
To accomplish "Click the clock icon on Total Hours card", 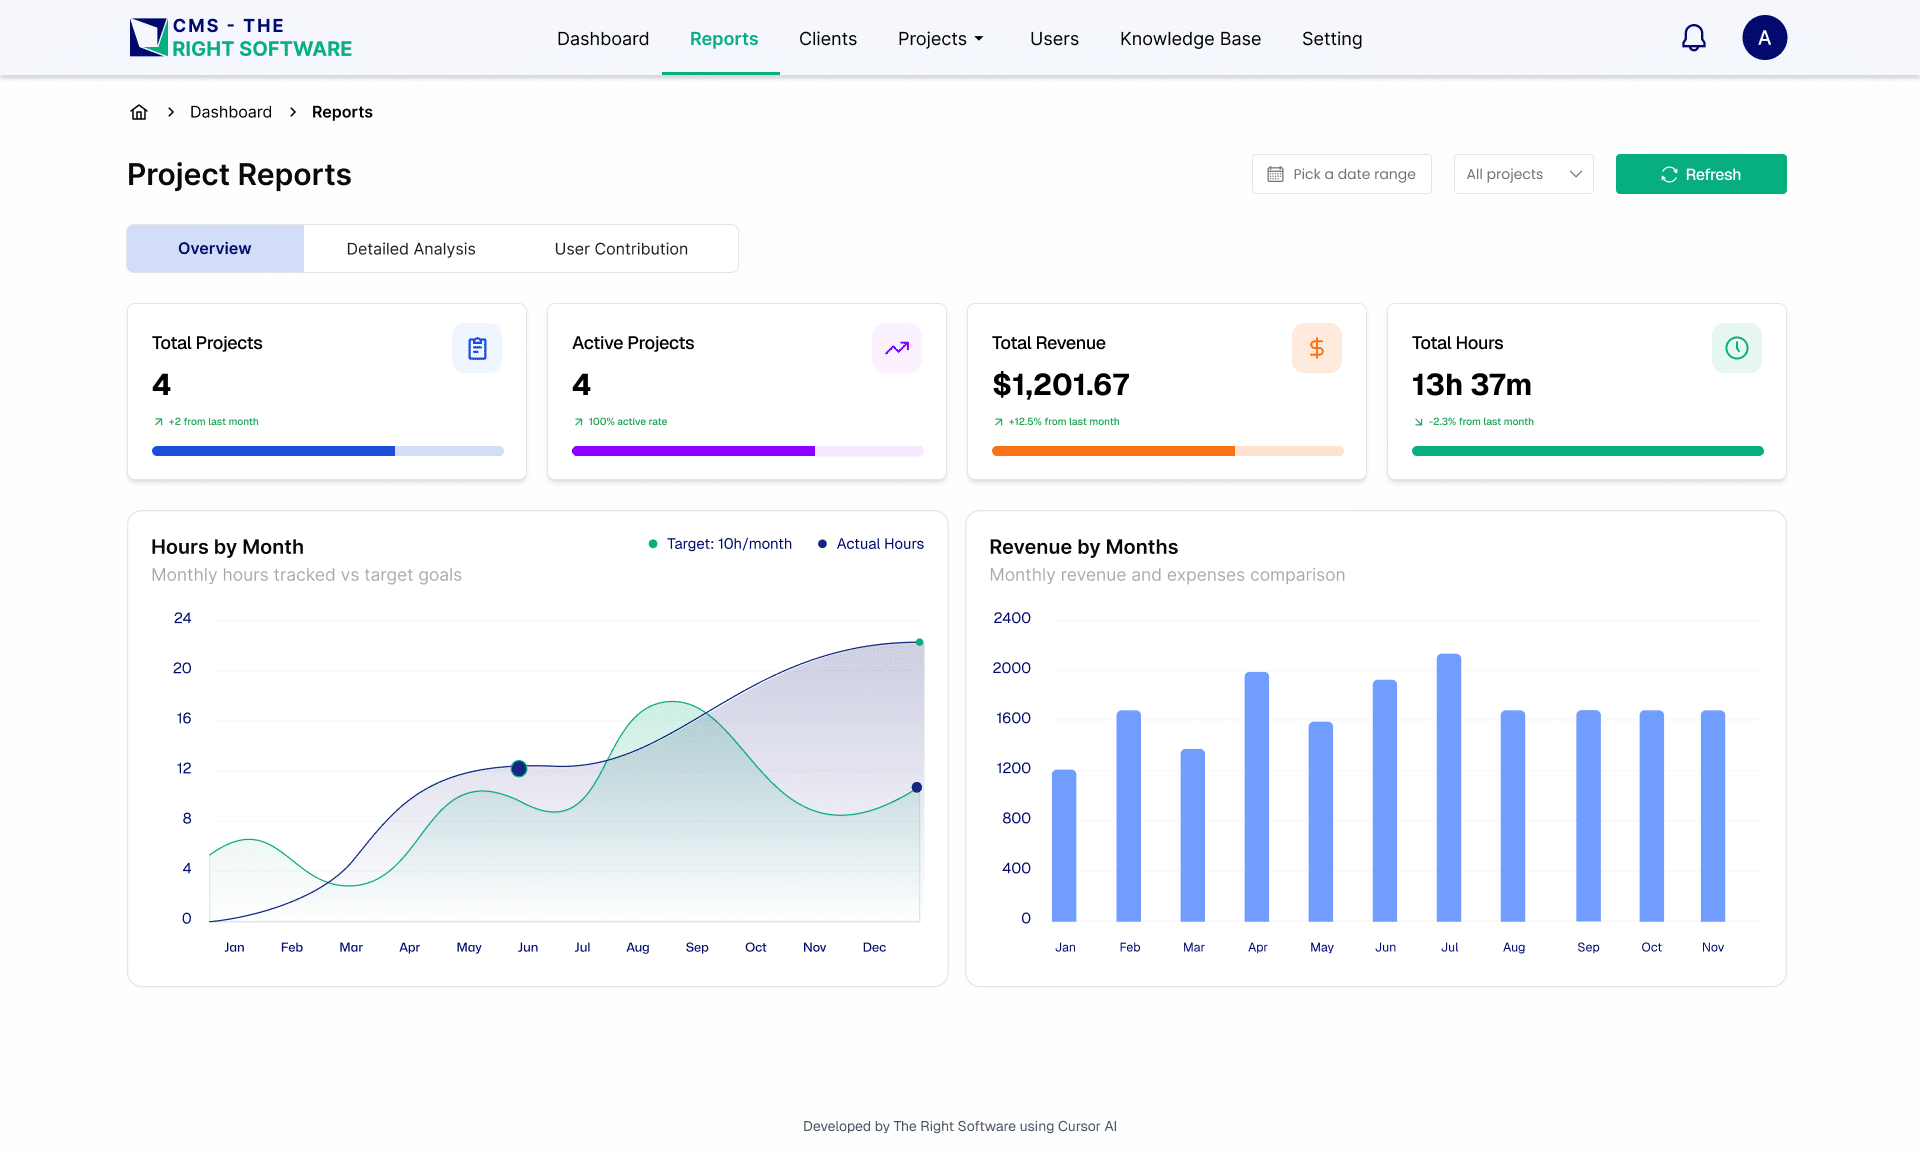I will coord(1737,348).
